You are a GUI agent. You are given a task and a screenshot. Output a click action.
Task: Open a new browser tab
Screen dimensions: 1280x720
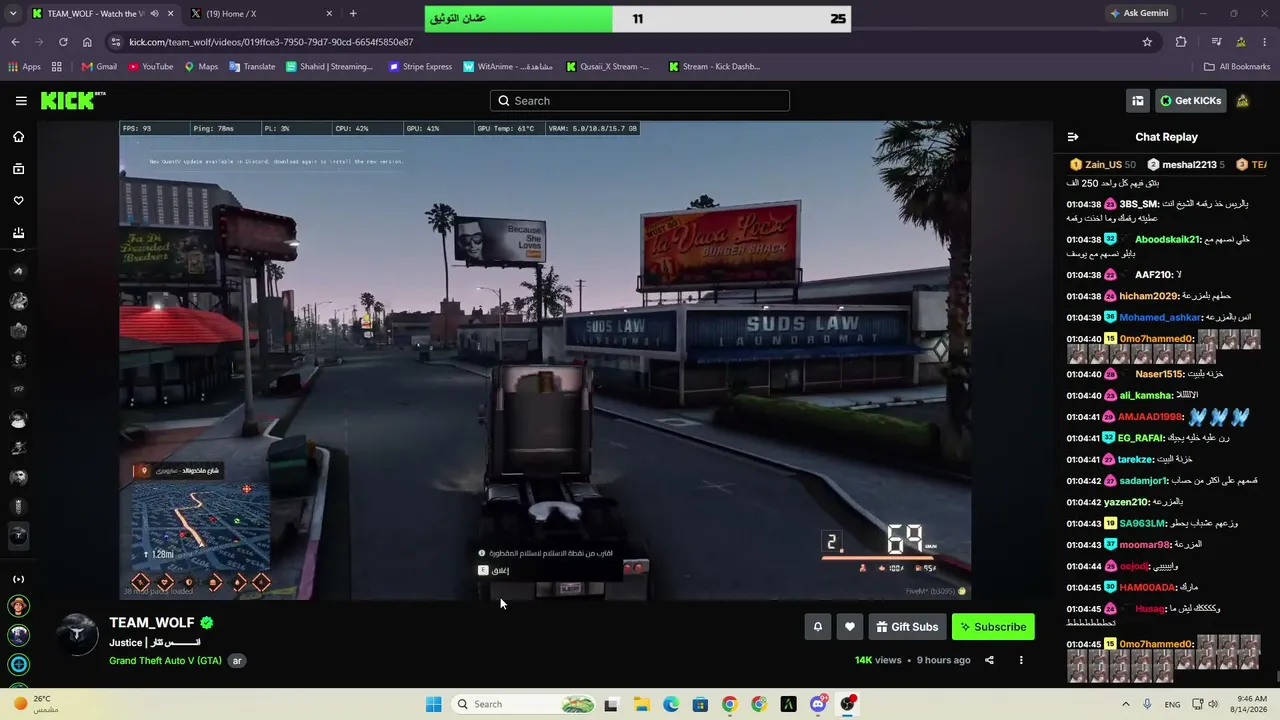[353, 14]
